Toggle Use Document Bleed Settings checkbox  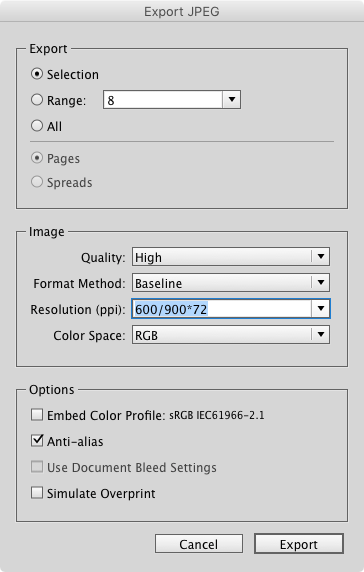tap(37, 467)
